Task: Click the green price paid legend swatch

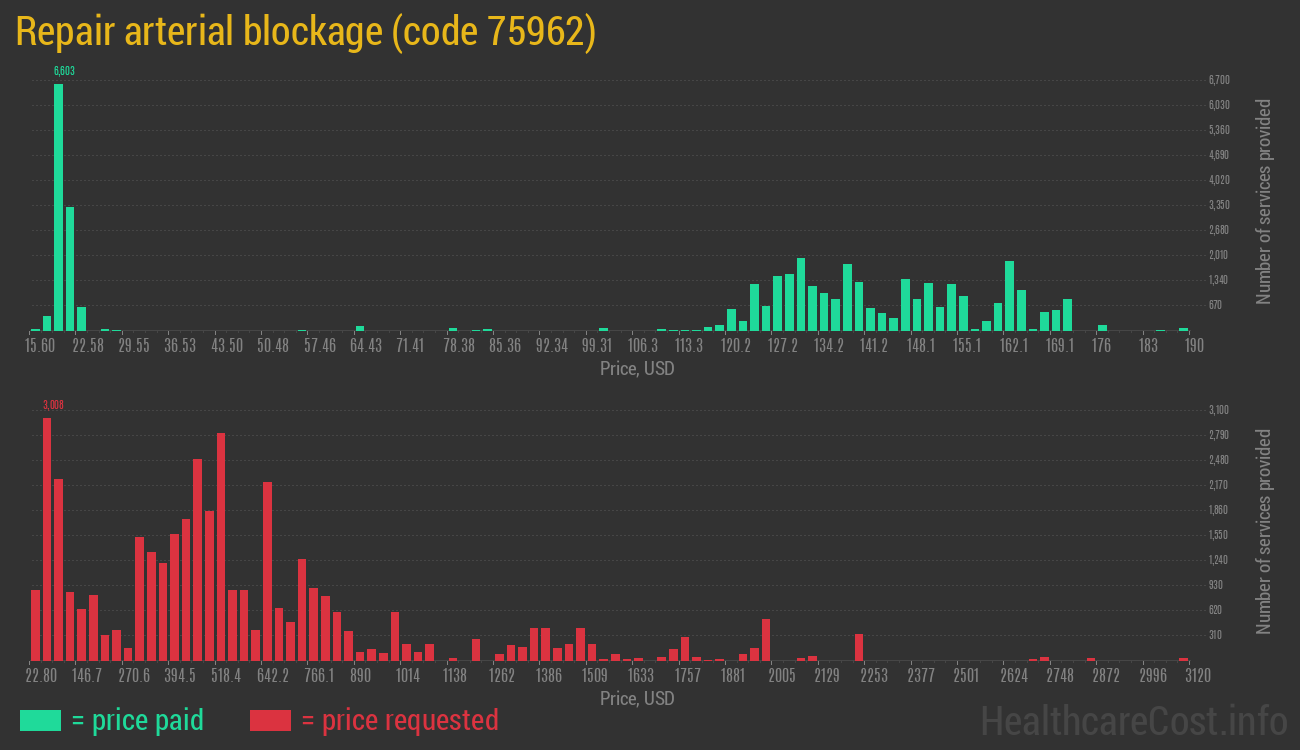Action: [x=40, y=720]
